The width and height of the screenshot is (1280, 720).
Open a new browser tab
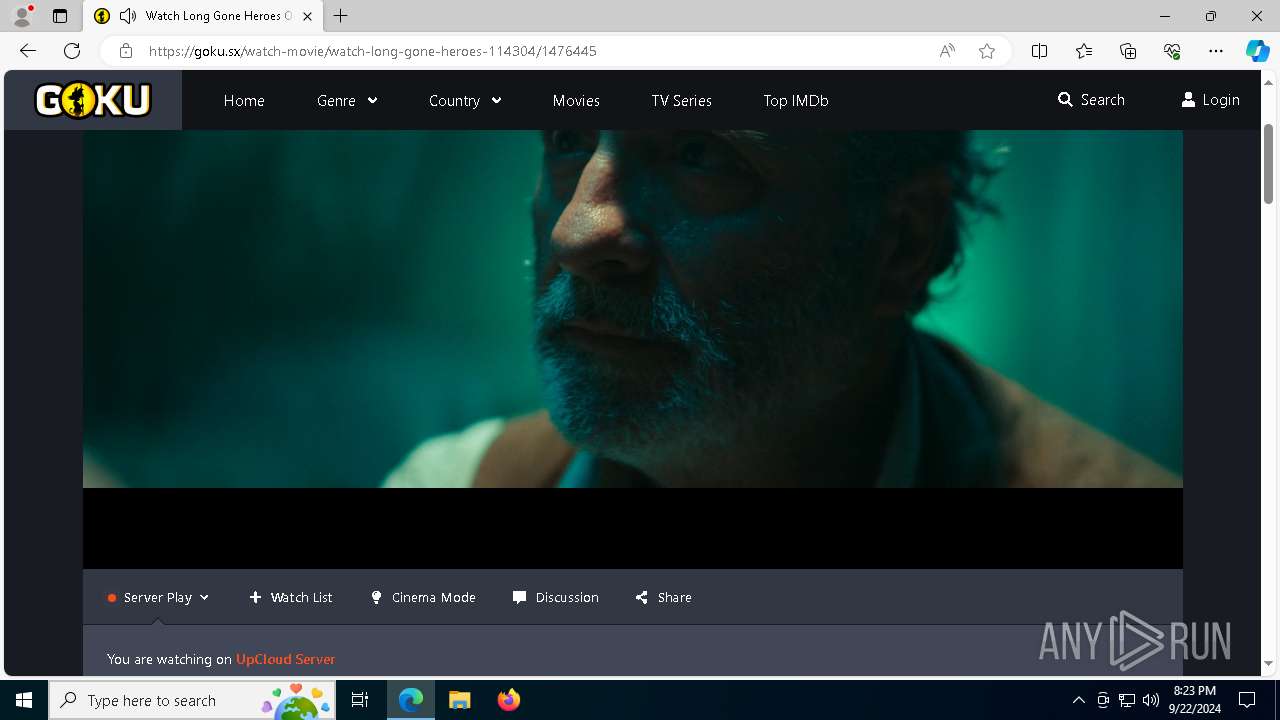pyautogui.click(x=341, y=16)
